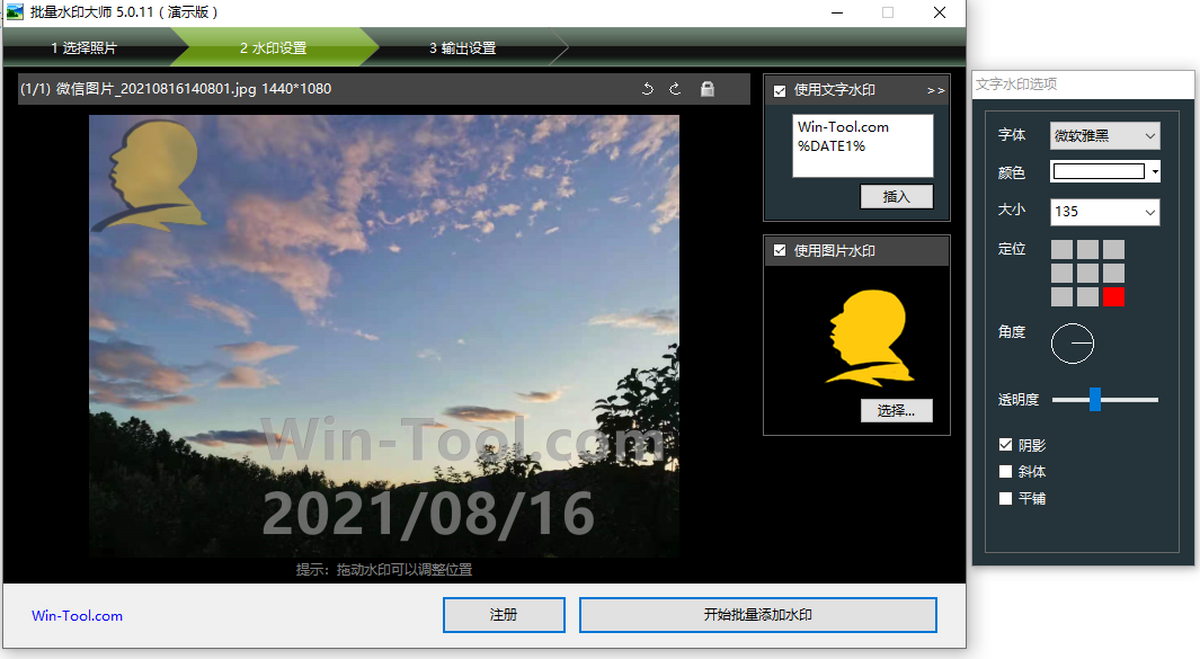Switch to the 3 输出设置 step tab

pyautogui.click(x=462, y=48)
